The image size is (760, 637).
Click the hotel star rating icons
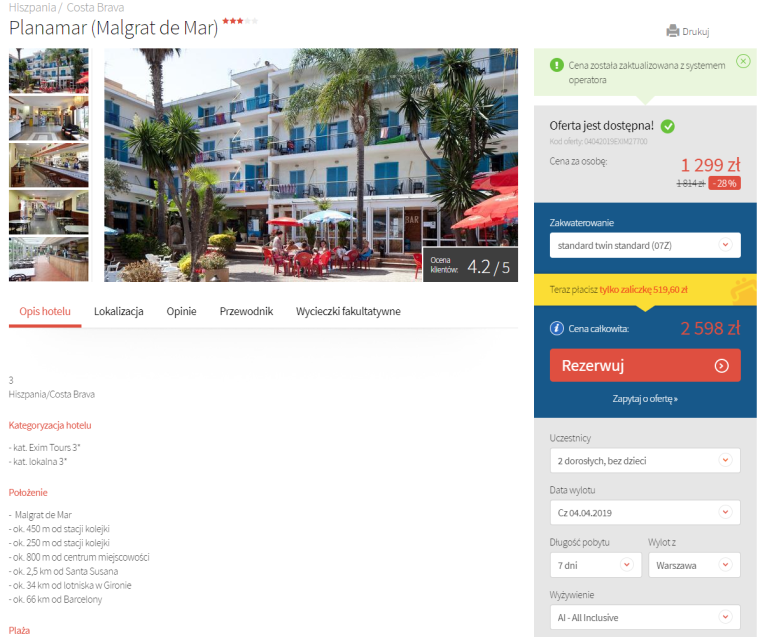tap(240, 21)
